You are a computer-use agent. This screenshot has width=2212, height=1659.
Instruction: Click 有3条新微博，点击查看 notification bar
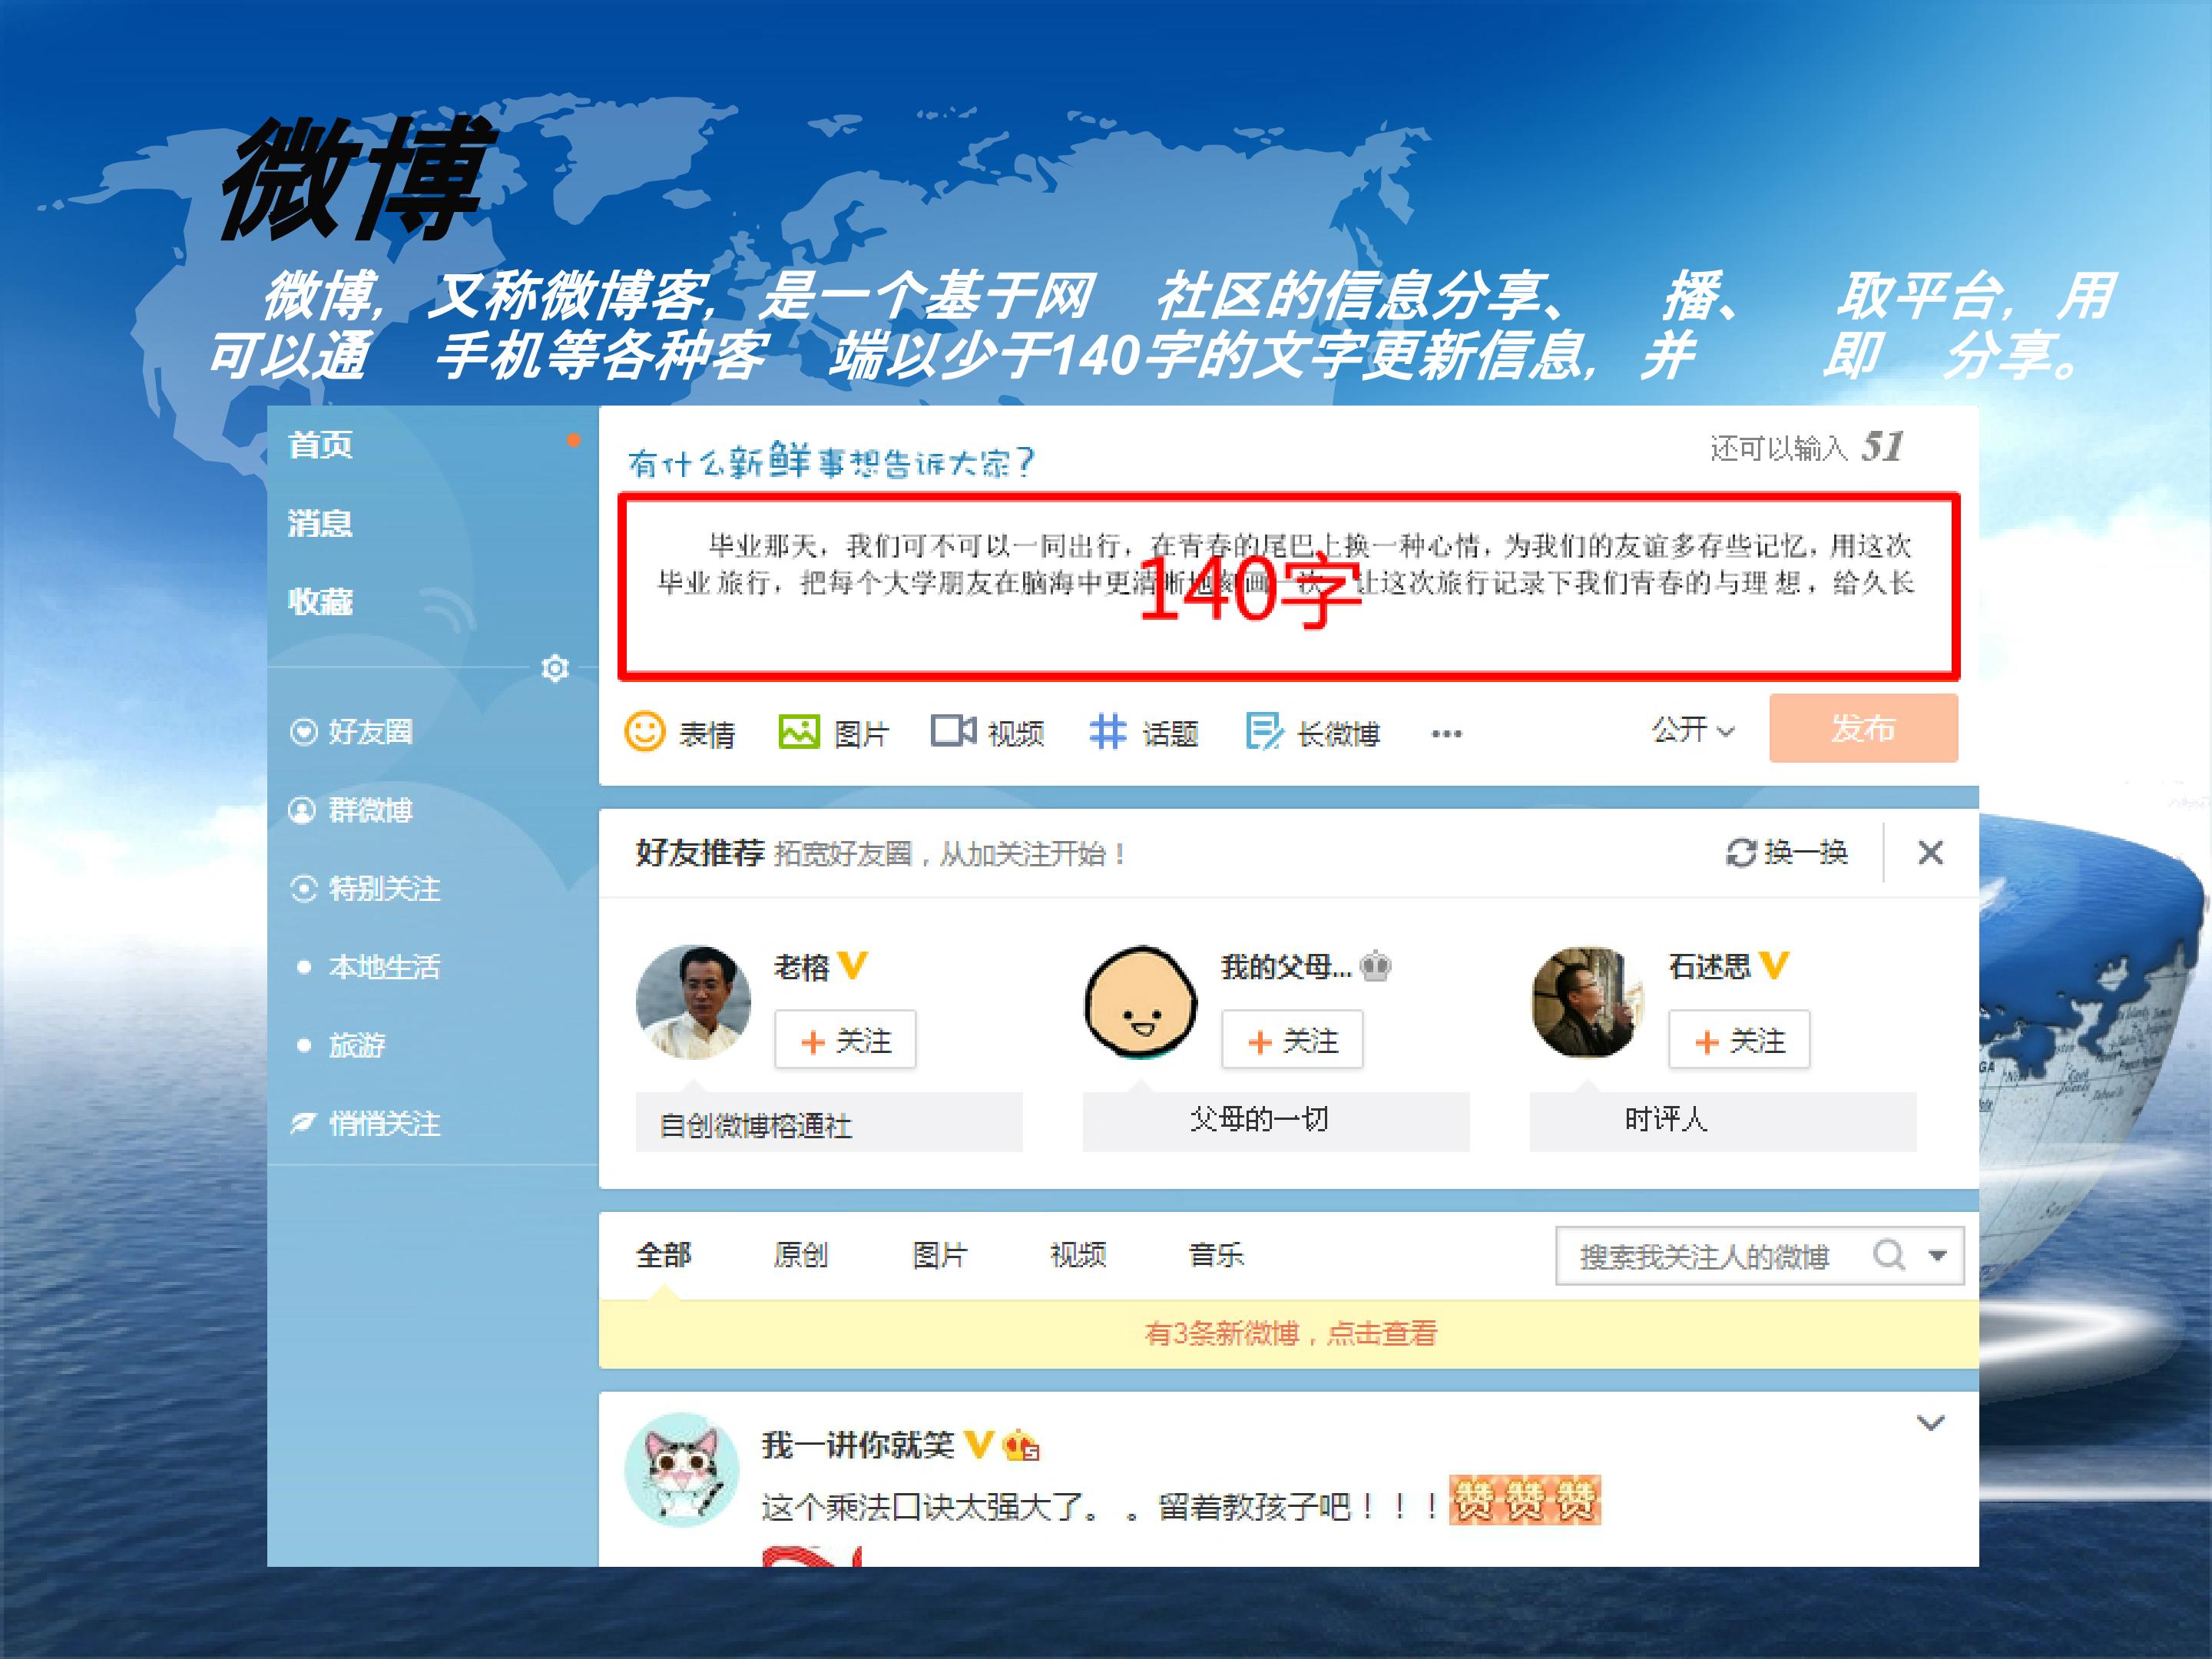1289,1333
